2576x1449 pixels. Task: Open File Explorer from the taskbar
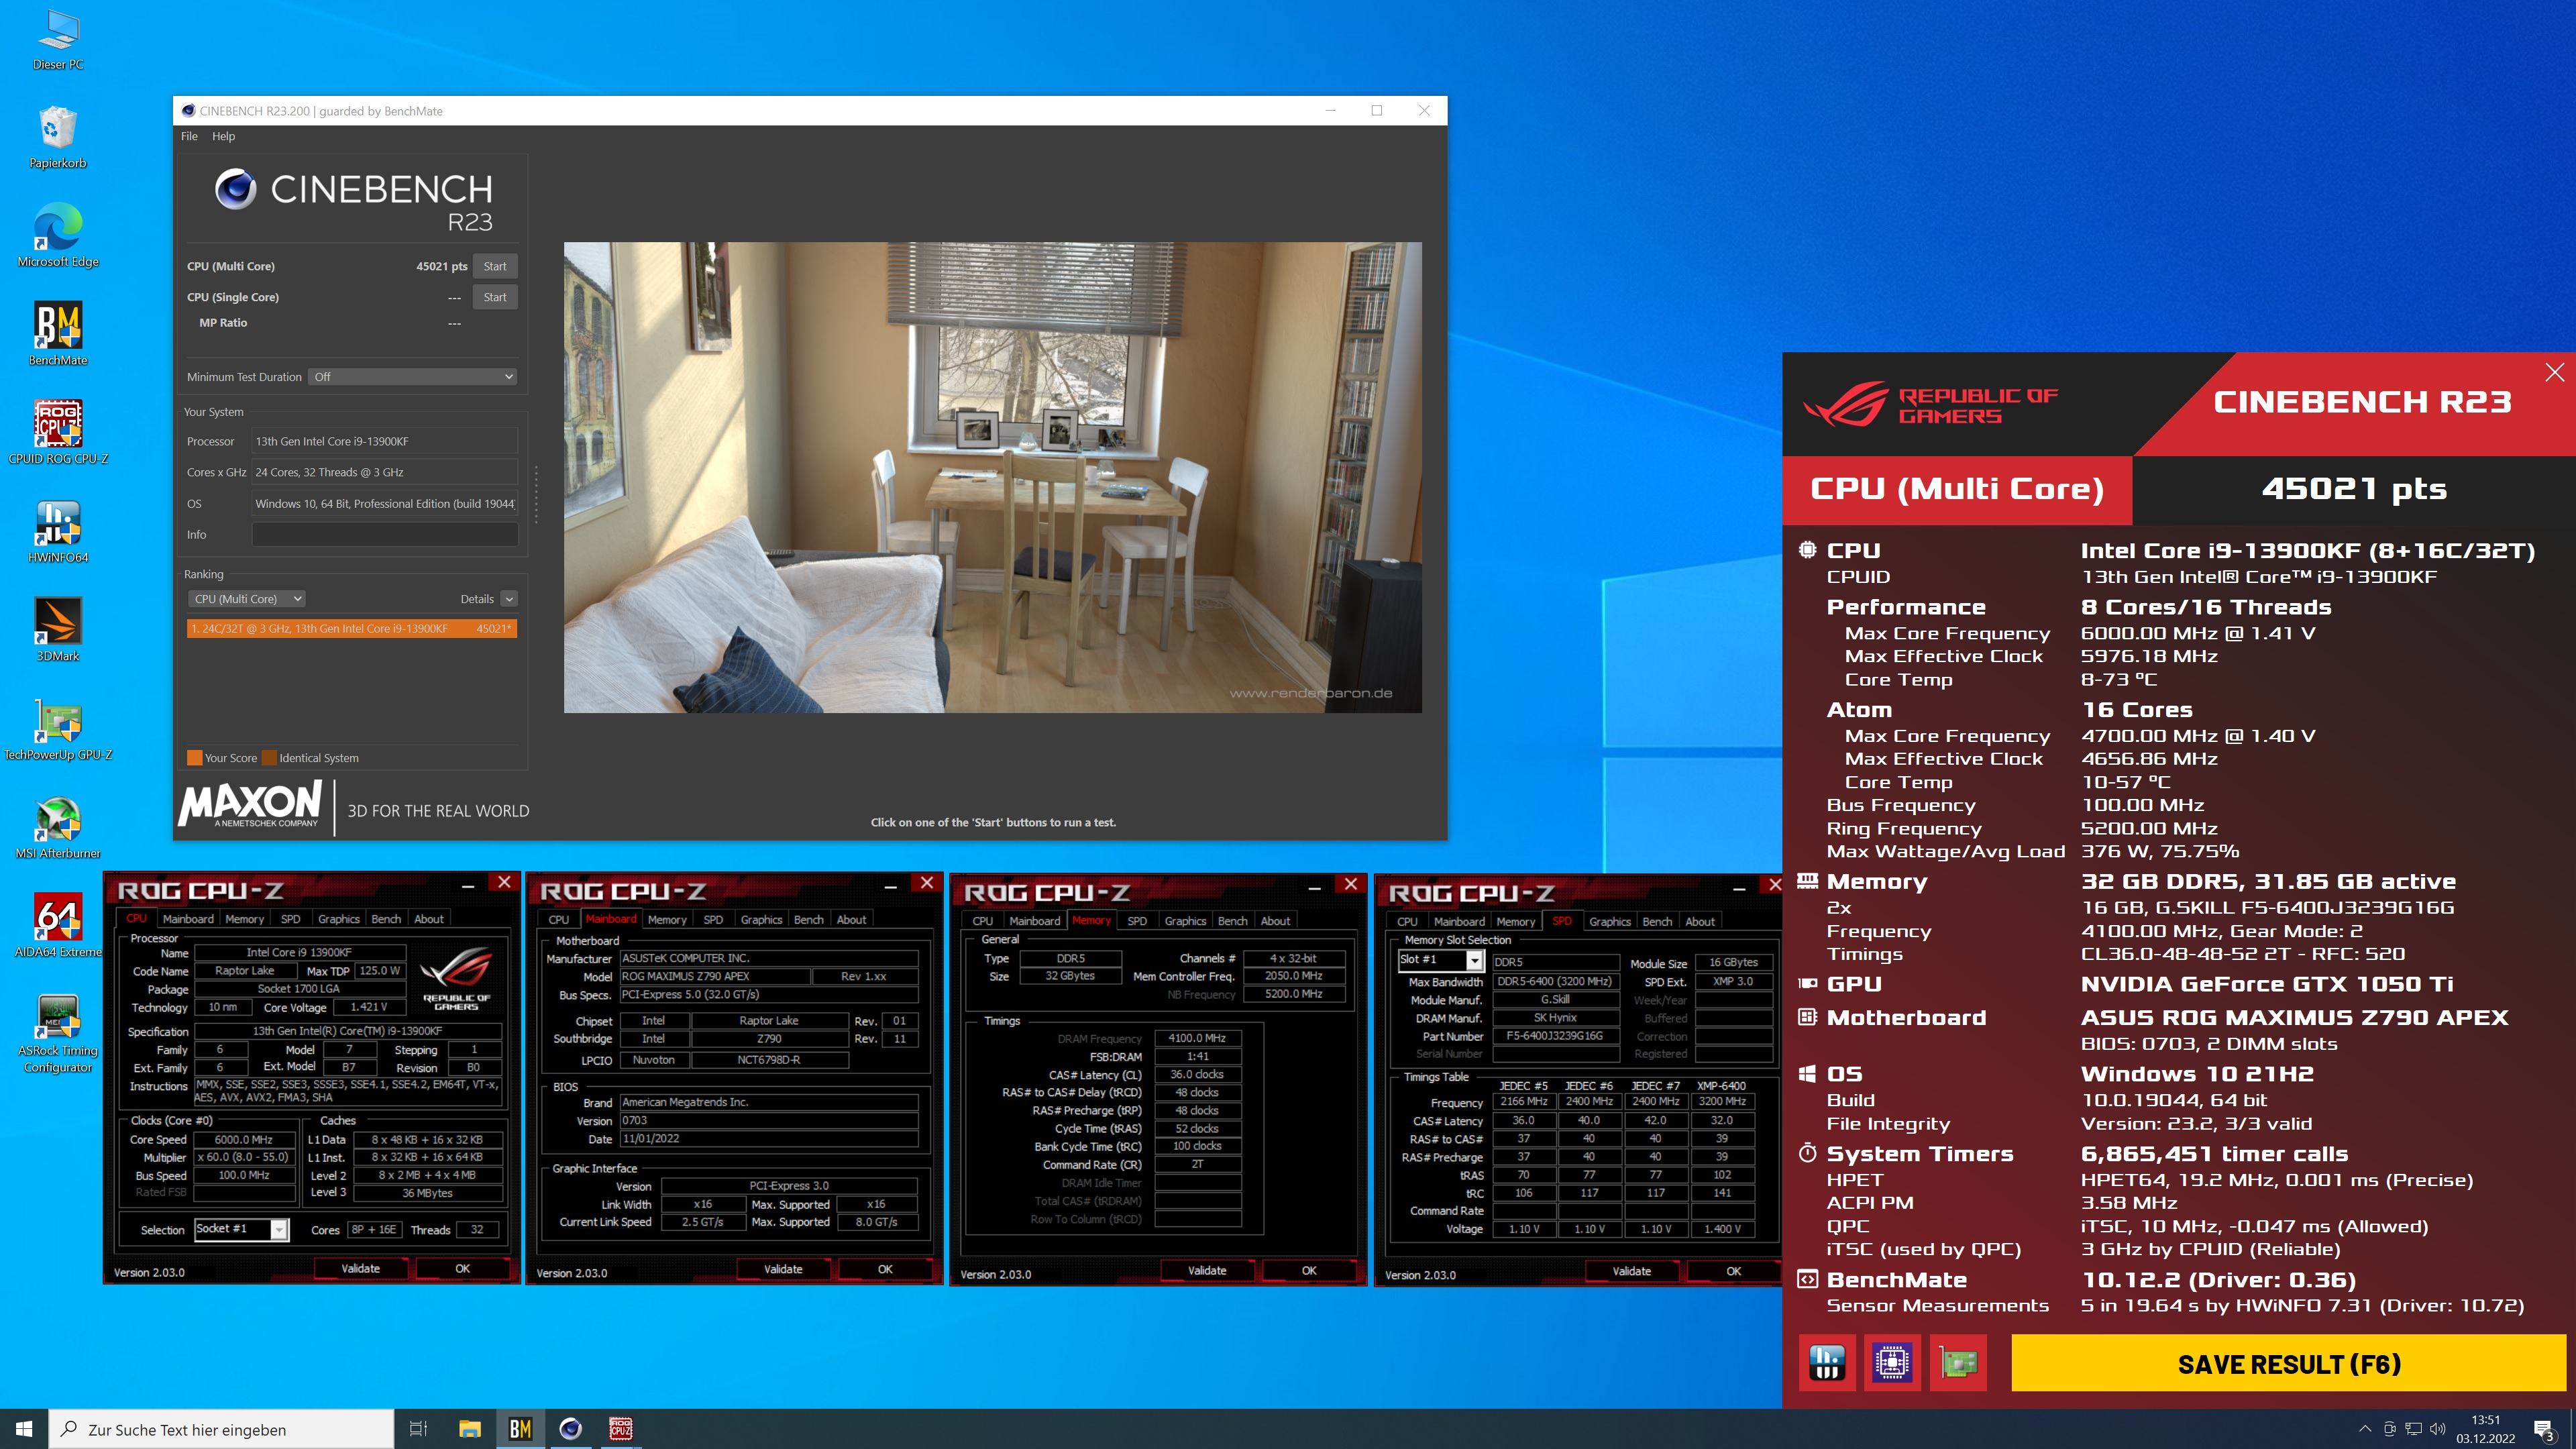tap(470, 1429)
